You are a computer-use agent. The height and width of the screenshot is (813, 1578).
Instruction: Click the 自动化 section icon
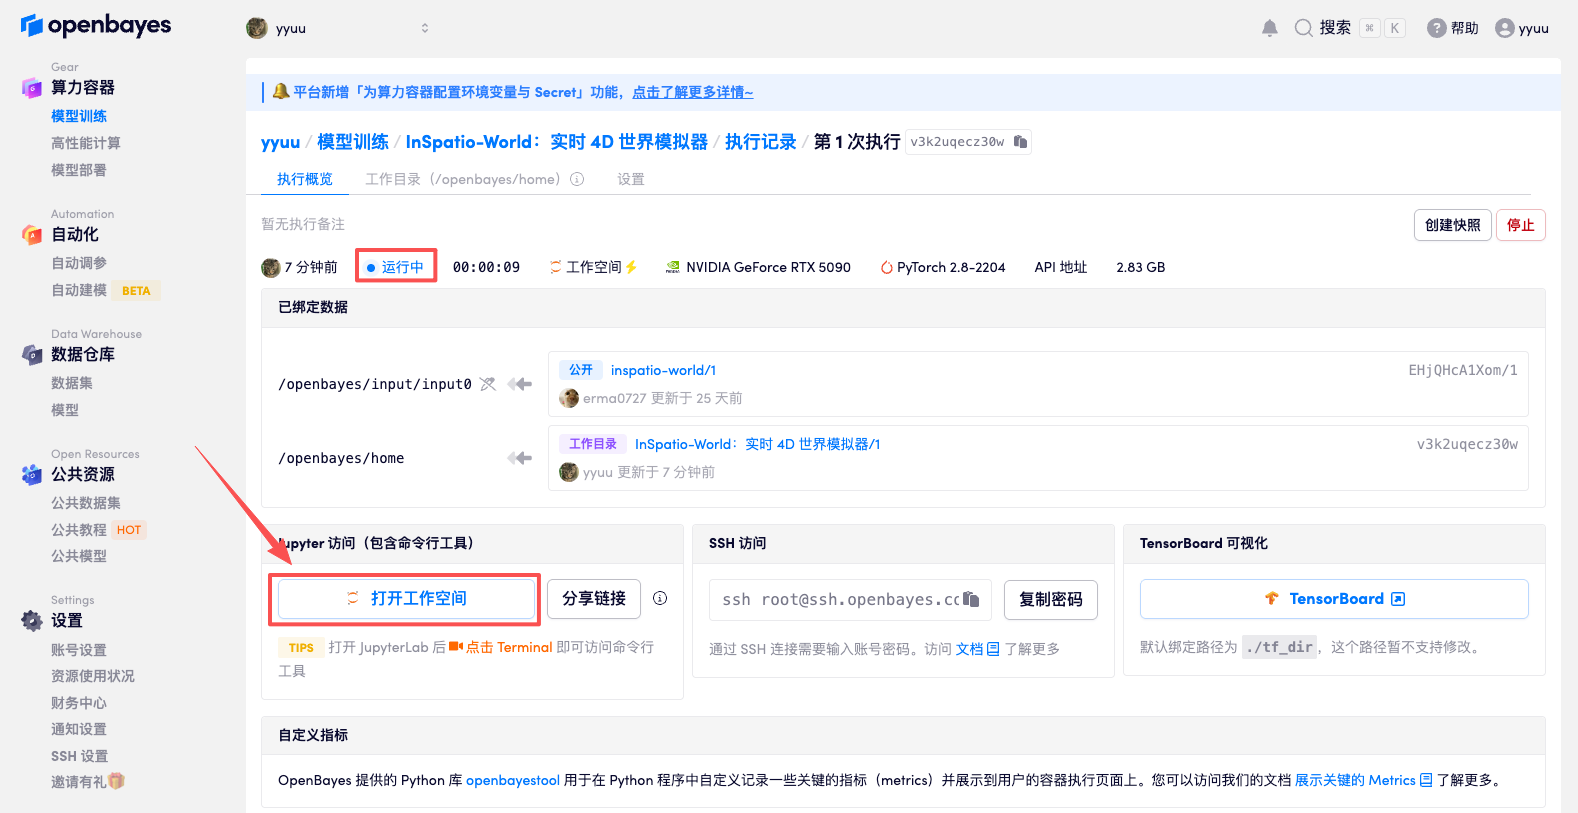coord(32,235)
